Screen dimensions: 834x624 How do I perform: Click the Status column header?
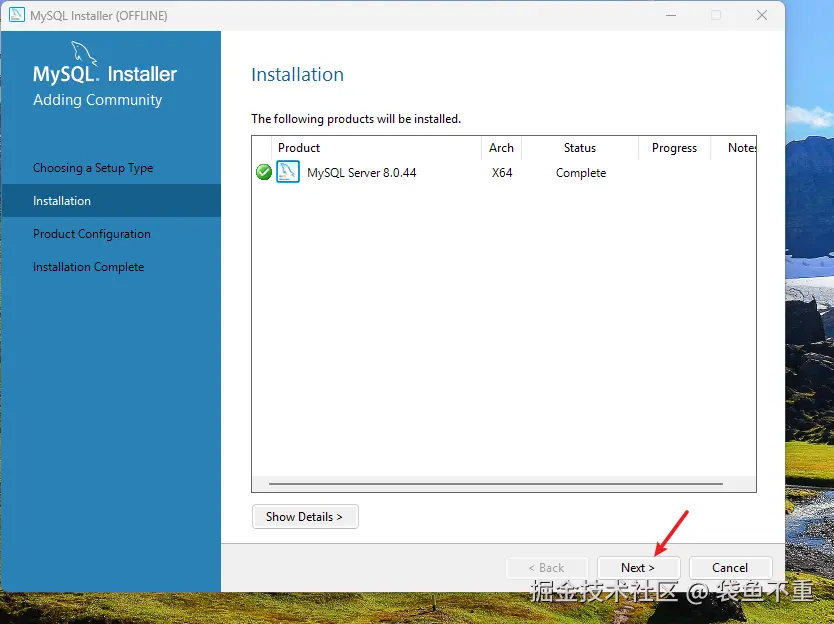pyautogui.click(x=580, y=148)
